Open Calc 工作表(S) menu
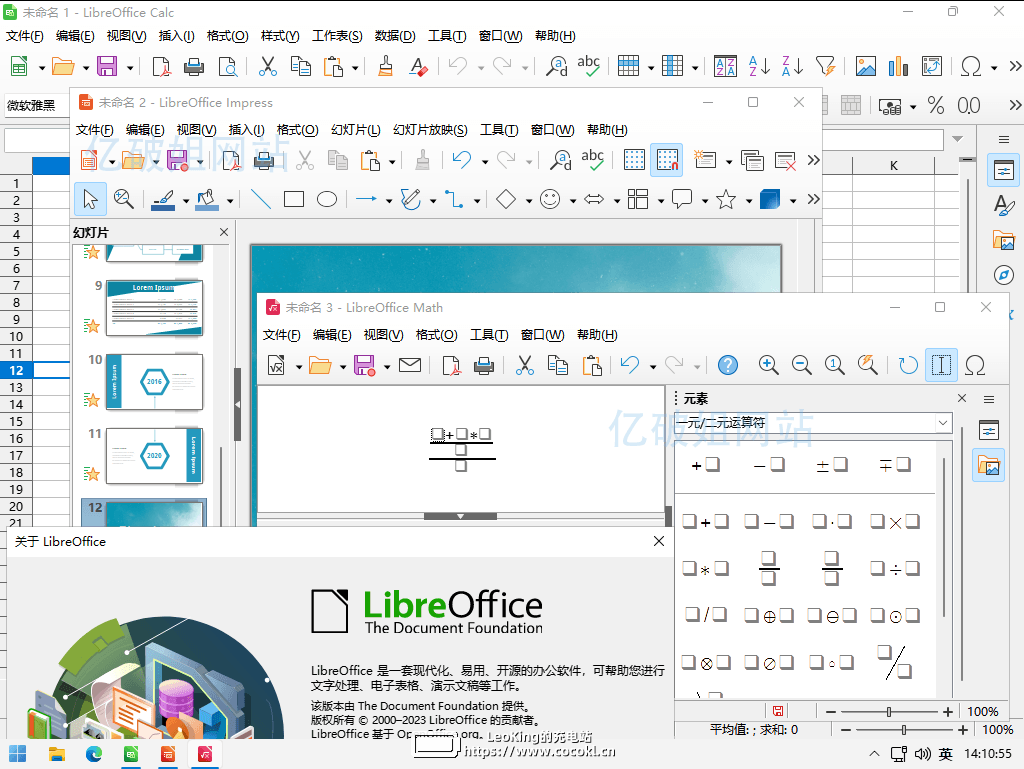 point(337,36)
